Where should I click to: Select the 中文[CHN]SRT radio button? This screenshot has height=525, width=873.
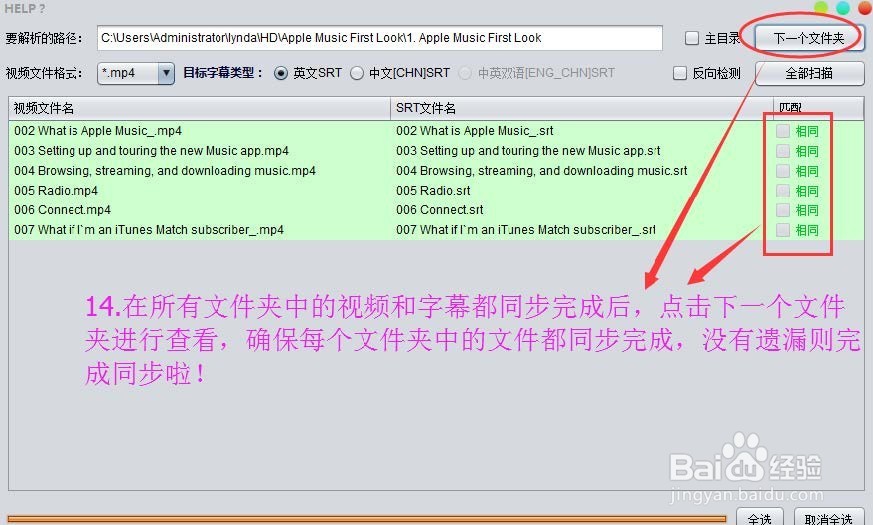click(x=357, y=73)
